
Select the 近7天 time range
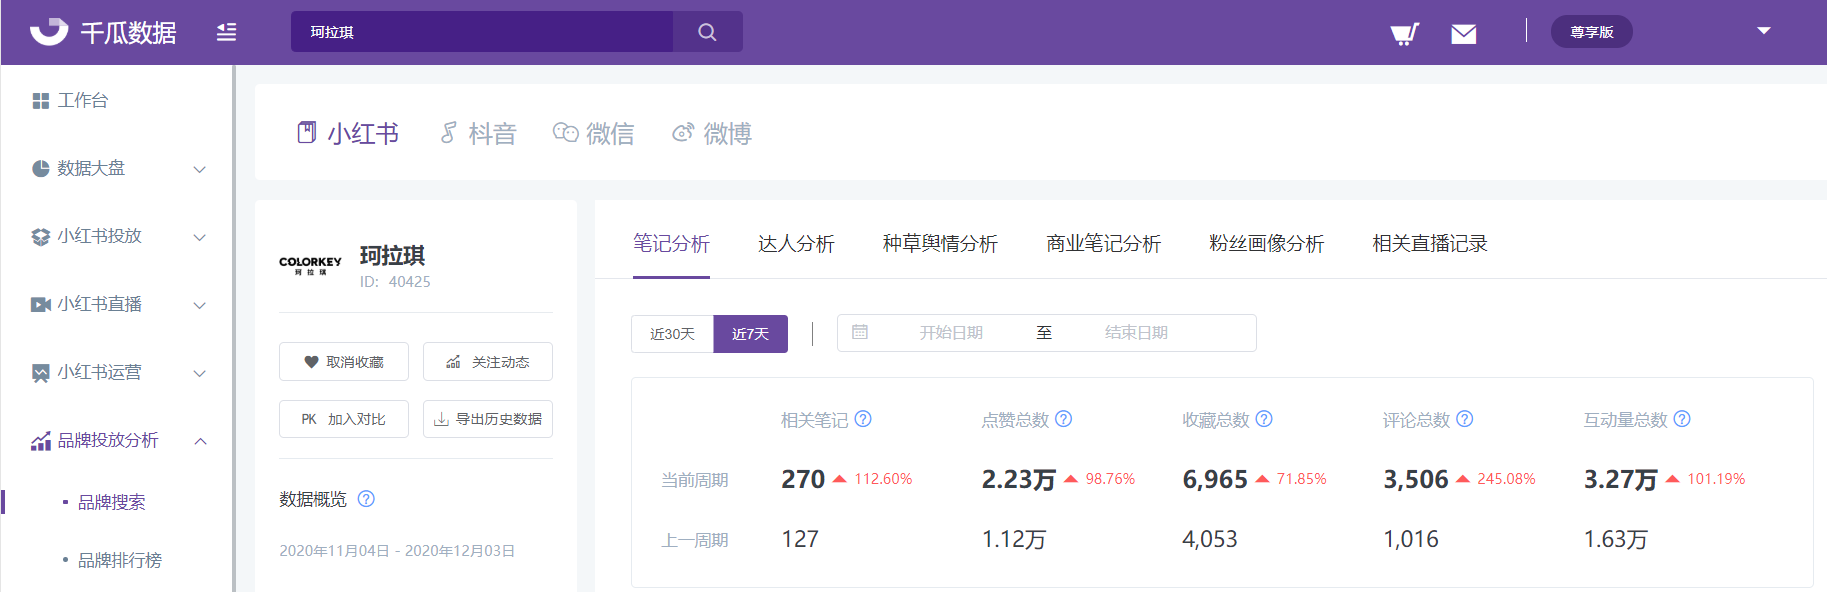750,334
